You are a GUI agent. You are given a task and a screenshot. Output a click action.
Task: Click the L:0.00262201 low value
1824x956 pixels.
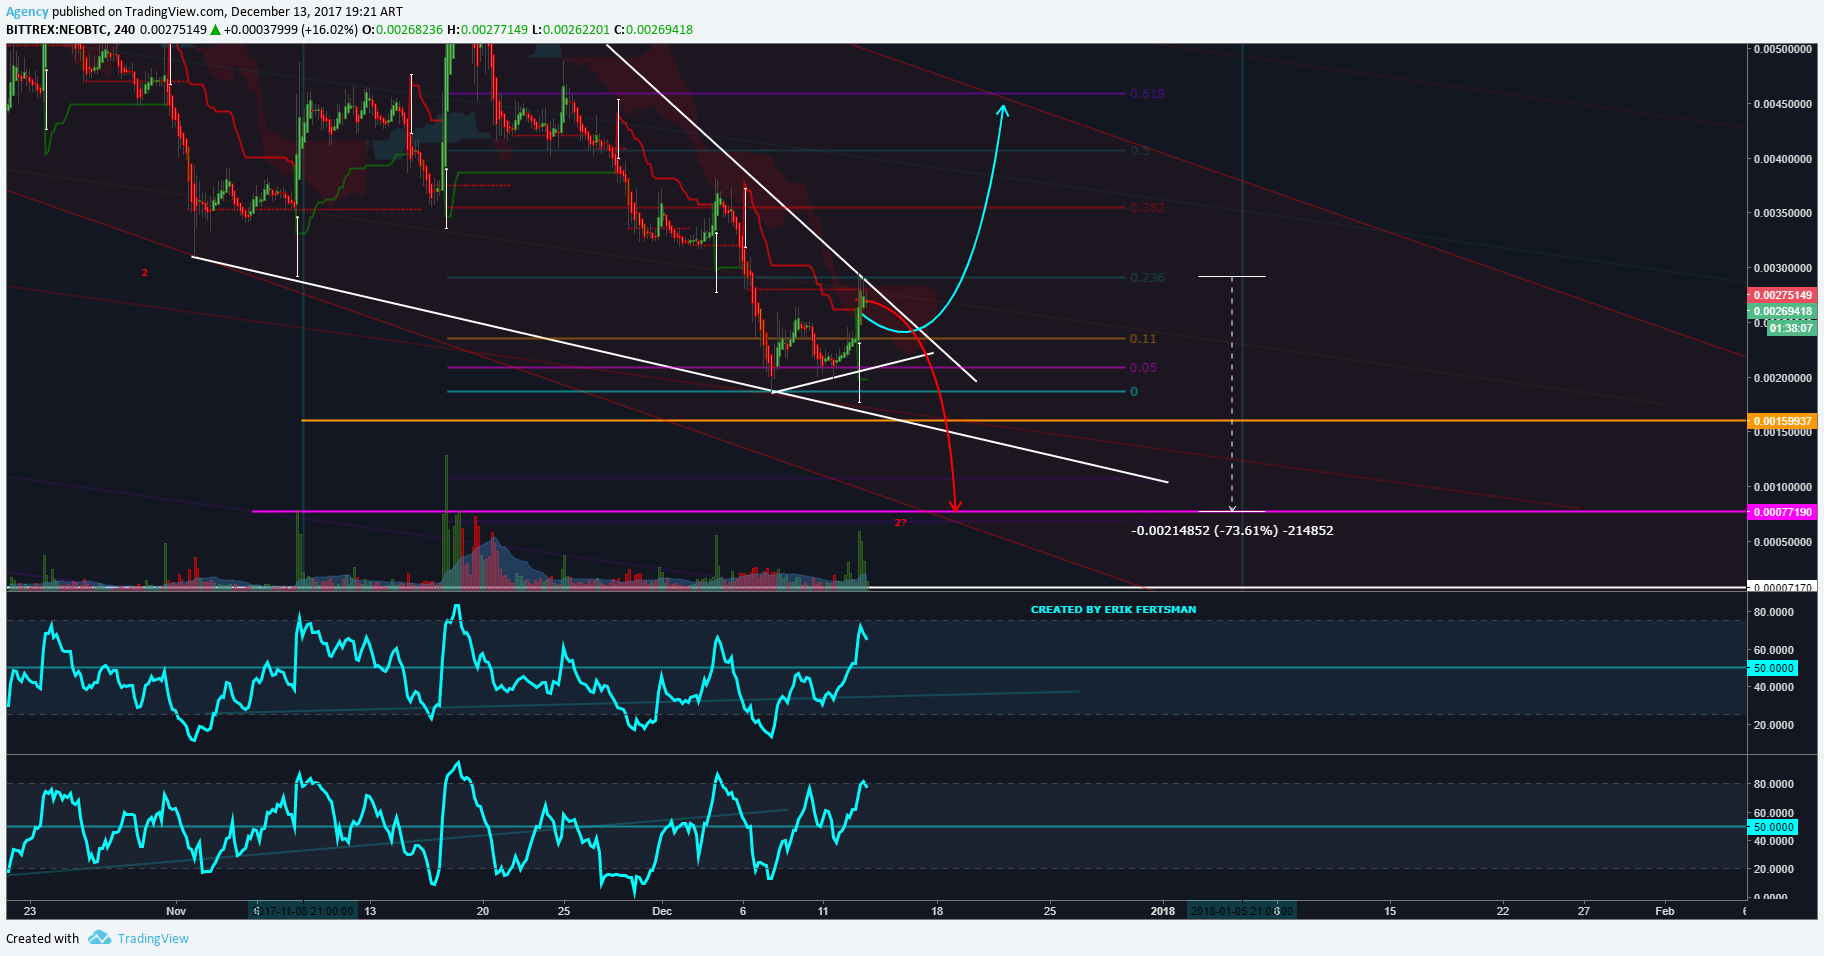(x=570, y=29)
